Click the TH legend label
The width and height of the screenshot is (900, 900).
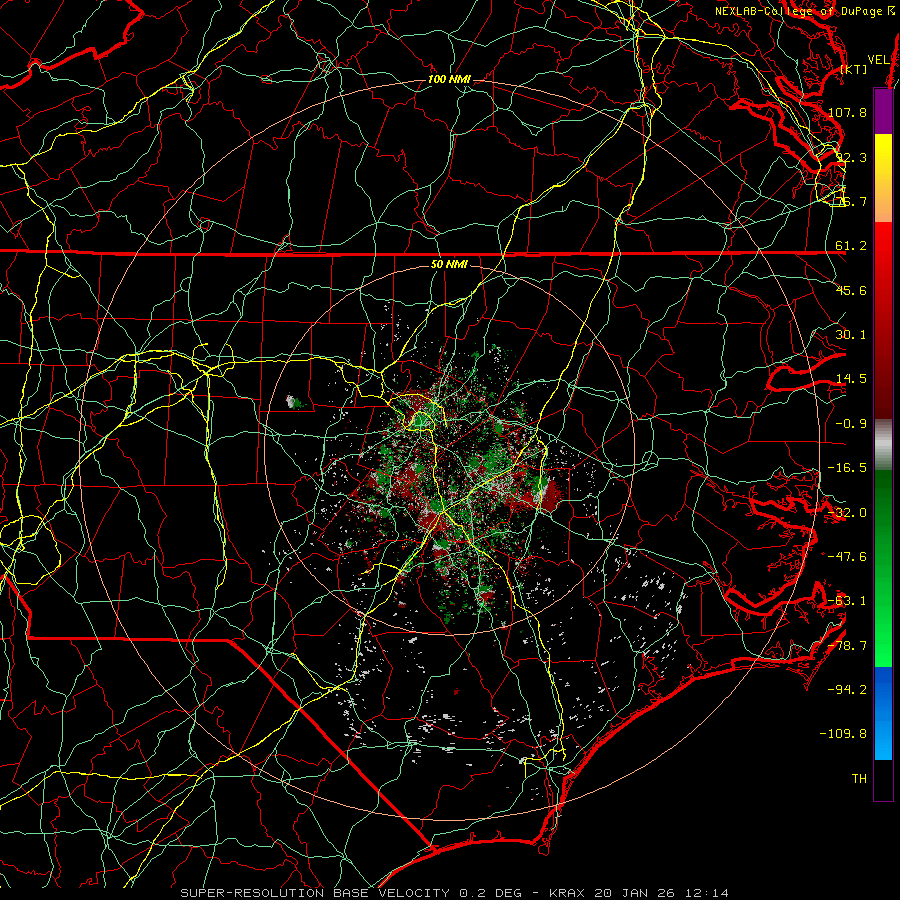859,779
